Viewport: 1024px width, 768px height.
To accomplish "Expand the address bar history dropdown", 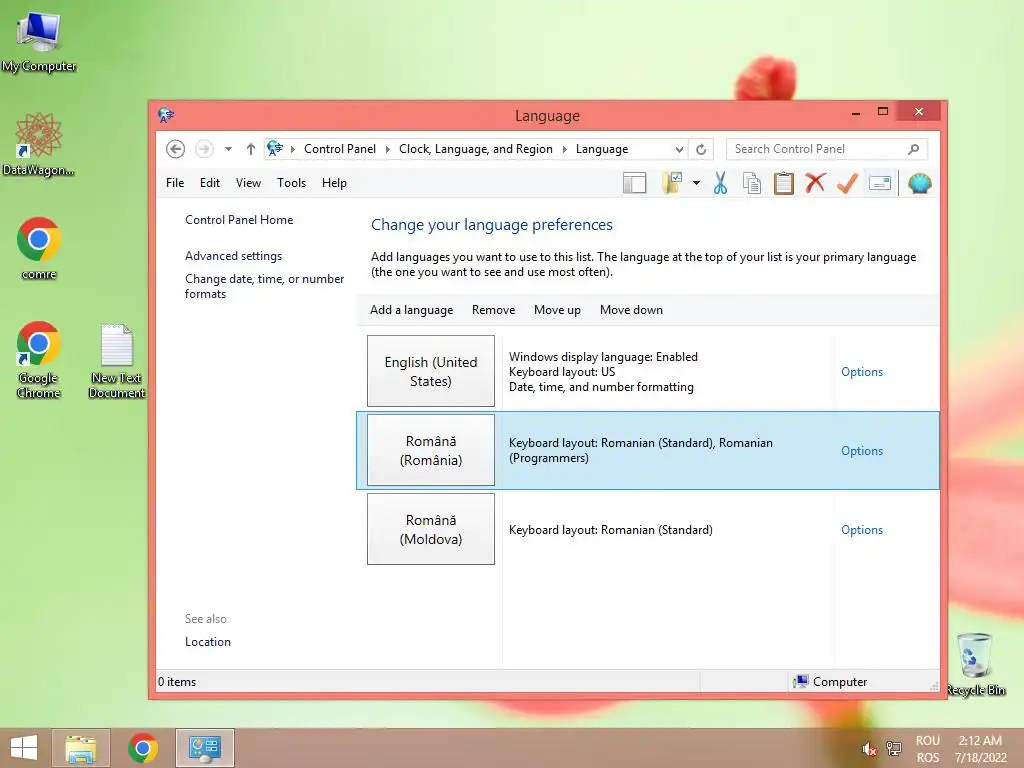I will coord(679,150).
